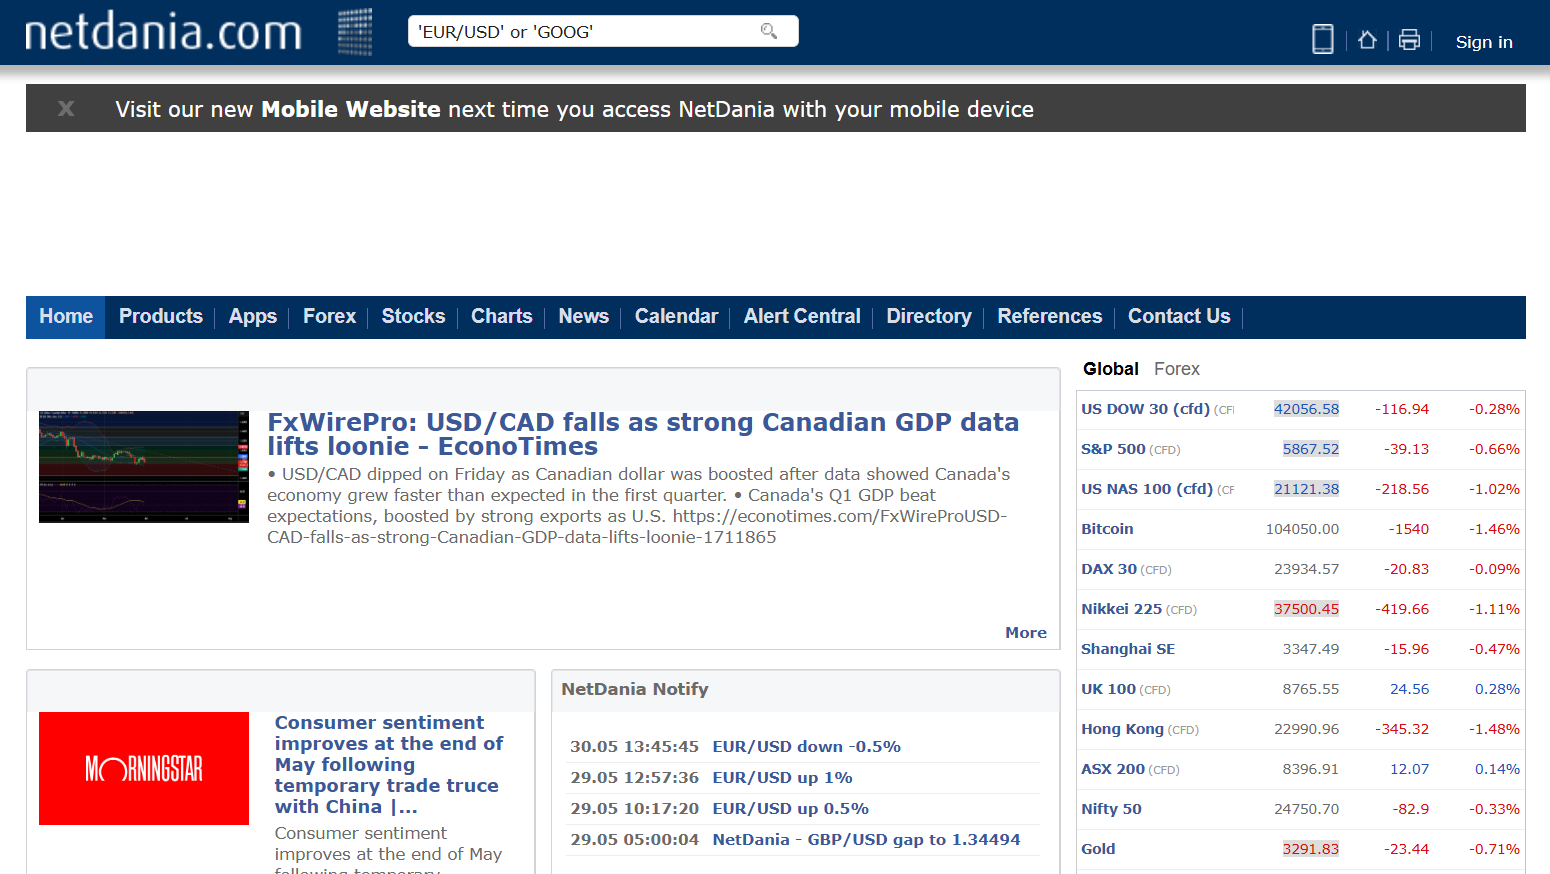Image resolution: width=1550 pixels, height=874 pixels.
Task: Open the Gold quote
Action: click(1098, 849)
